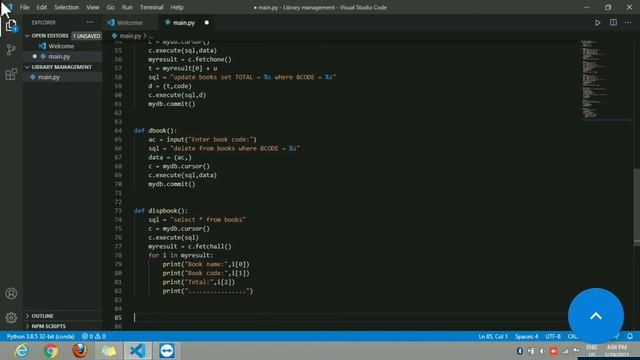Viewport: 640px width, 360px height.
Task: Open the Extensions view
Action: pyautogui.click(x=11, y=74)
